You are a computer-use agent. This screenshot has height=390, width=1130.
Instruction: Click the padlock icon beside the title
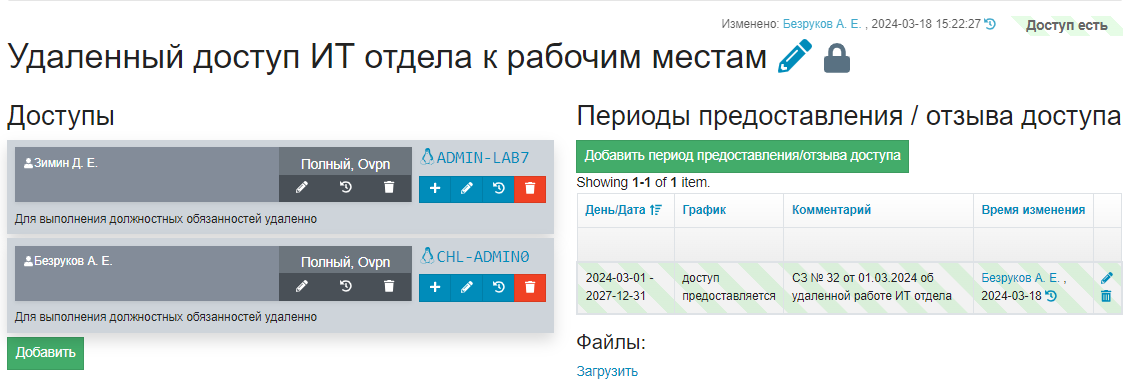(x=837, y=58)
